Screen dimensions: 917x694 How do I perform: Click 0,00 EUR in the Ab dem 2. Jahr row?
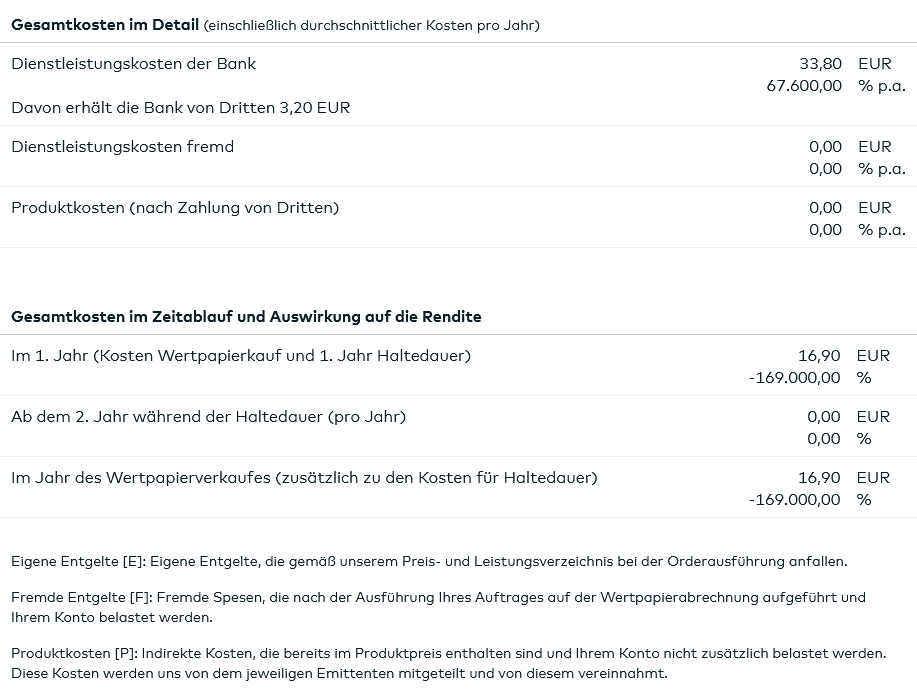click(824, 417)
